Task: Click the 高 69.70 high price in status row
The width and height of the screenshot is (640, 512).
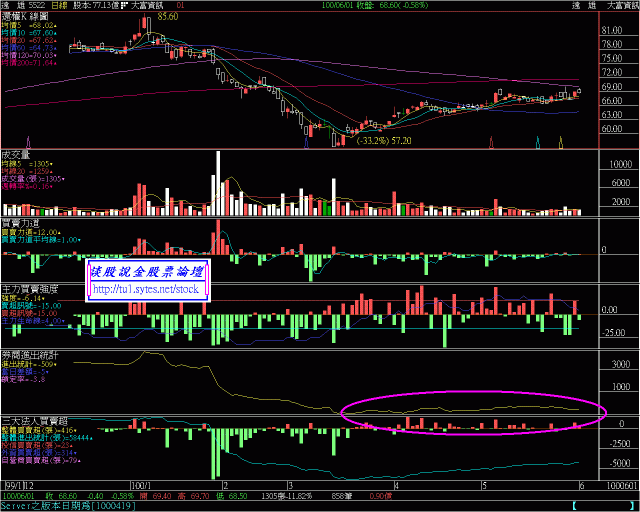Action: pyautogui.click(x=193, y=496)
